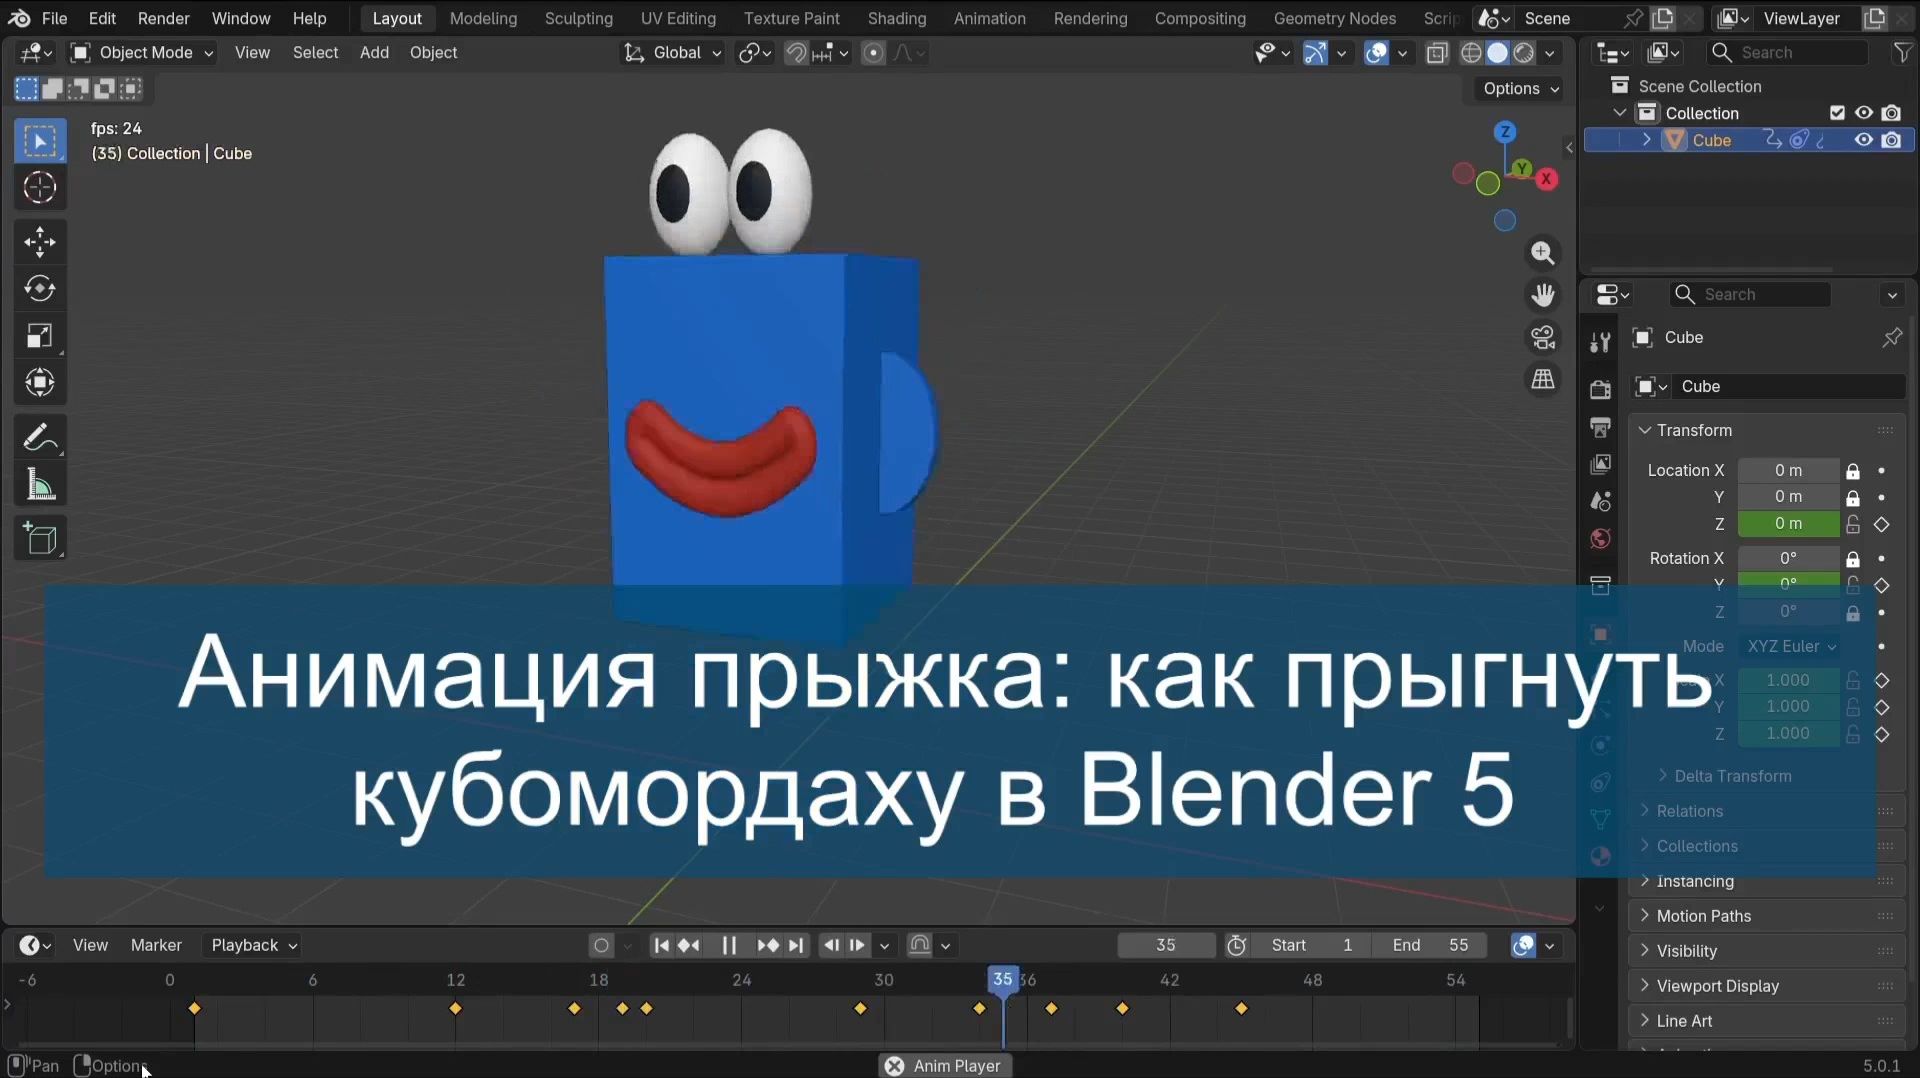
Task: Hide the Cube in the outliner
Action: click(1862, 140)
